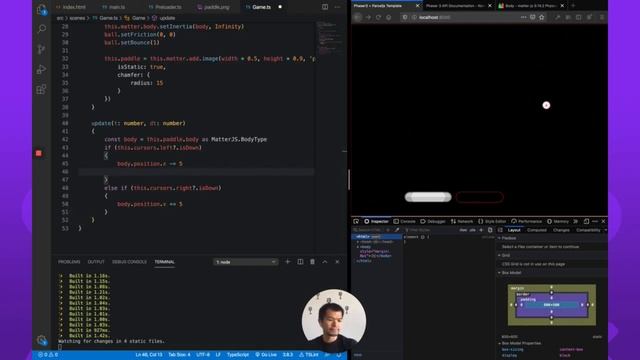Go to browser home page icon

tap(389, 17)
